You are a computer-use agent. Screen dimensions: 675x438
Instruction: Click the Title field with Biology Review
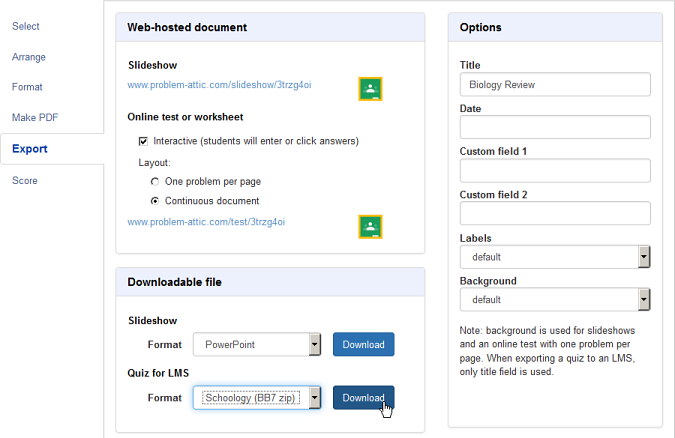(555, 84)
